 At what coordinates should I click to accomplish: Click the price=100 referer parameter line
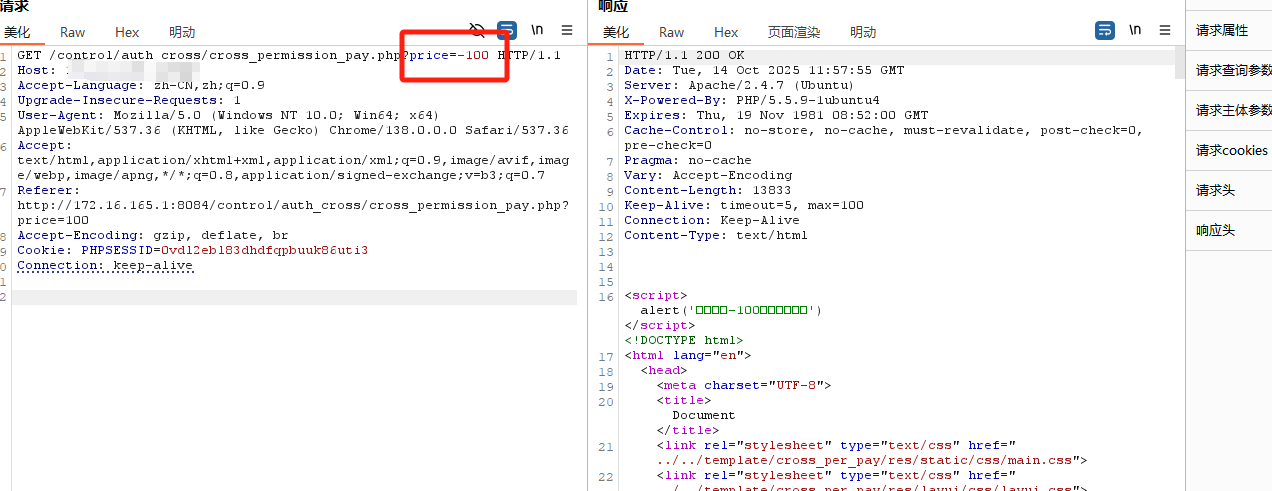pyautogui.click(x=53, y=220)
